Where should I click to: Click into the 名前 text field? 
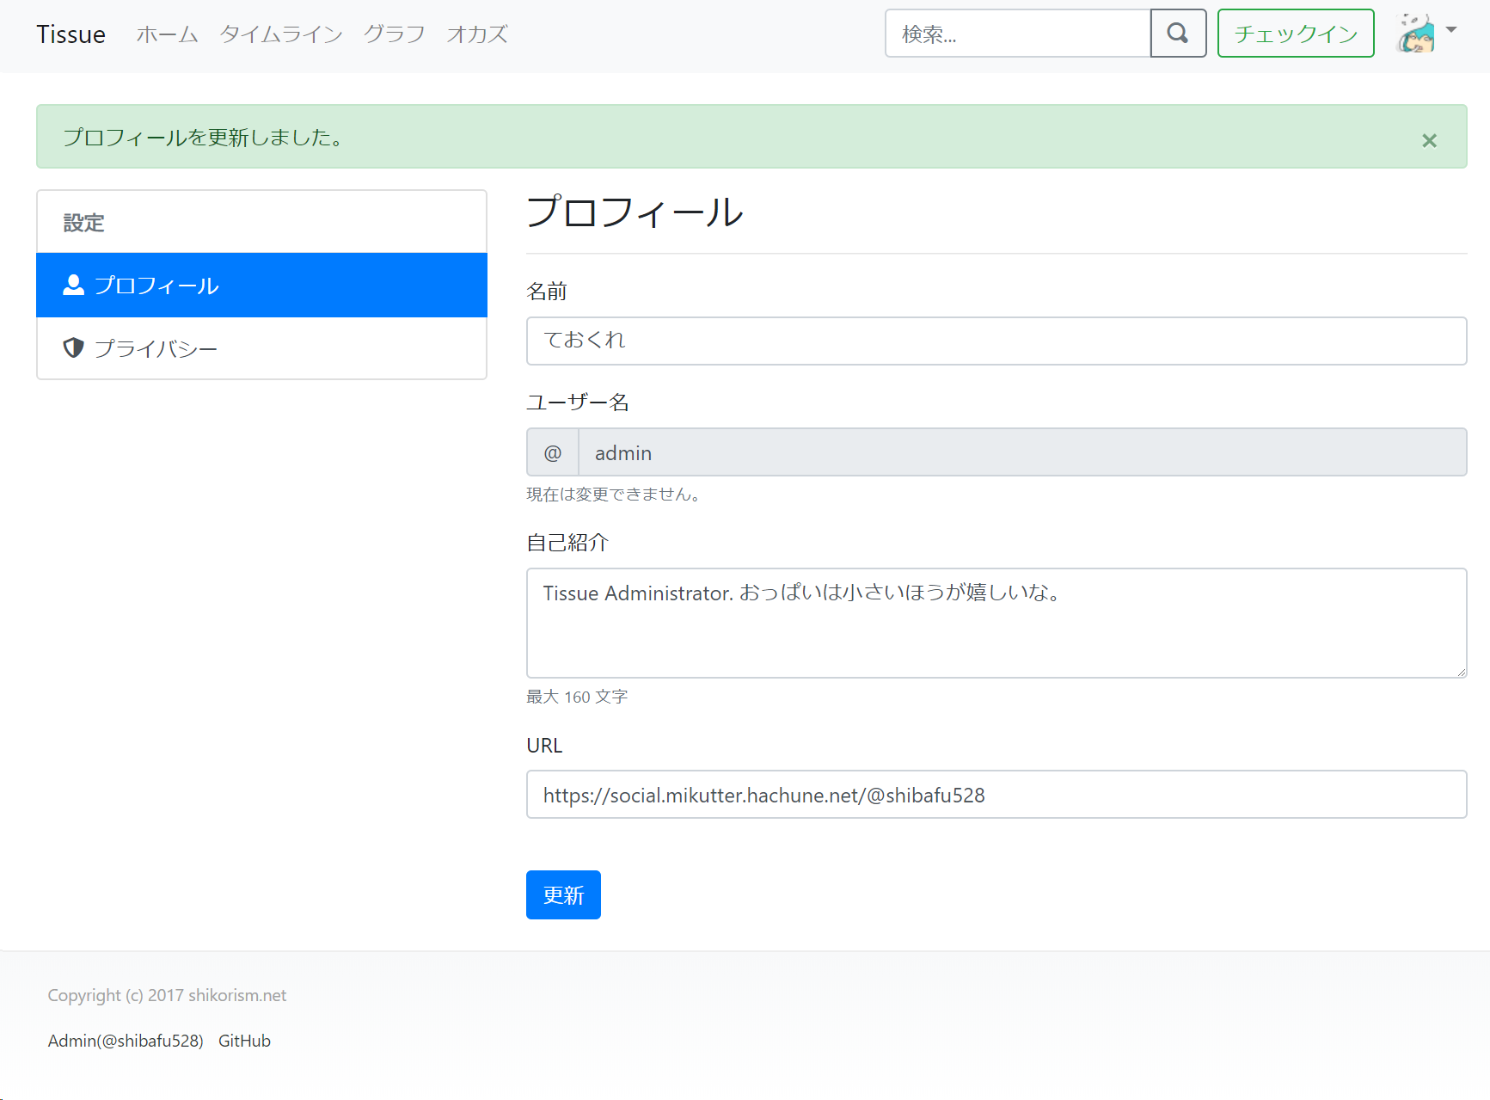pyautogui.click(x=996, y=341)
